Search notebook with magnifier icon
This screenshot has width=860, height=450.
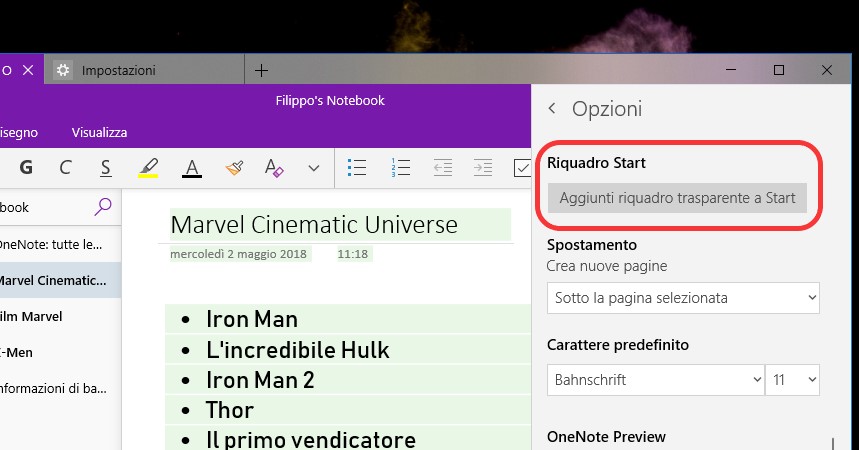103,207
